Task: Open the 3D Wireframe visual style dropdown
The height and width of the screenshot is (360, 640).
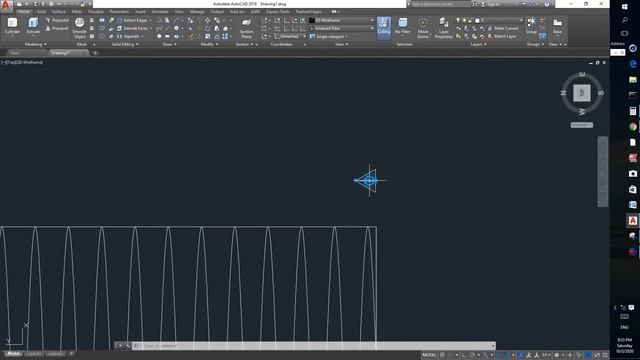Action: click(341, 20)
